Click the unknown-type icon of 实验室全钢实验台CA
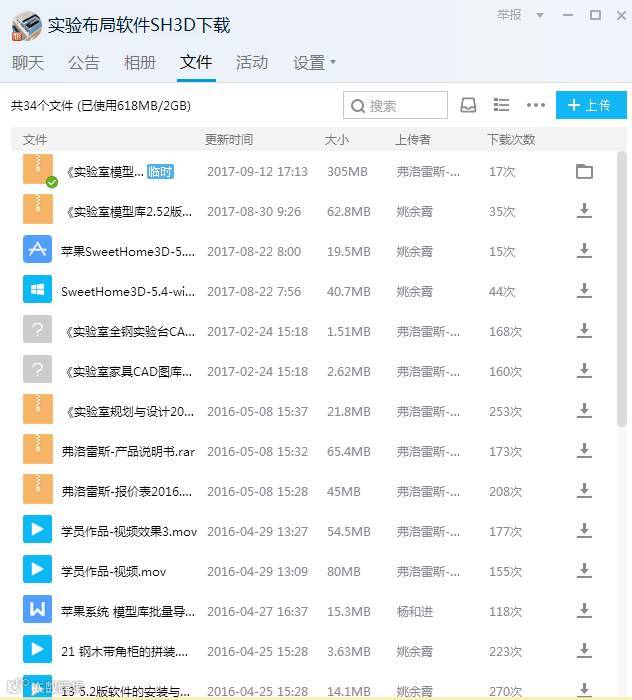 pyautogui.click(x=37, y=329)
